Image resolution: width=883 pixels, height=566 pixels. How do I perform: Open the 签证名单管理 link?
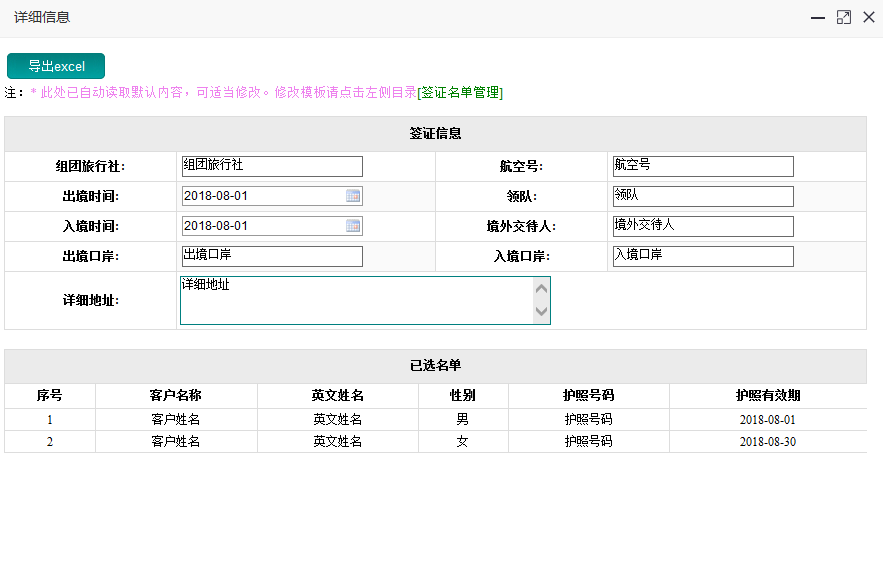460,93
